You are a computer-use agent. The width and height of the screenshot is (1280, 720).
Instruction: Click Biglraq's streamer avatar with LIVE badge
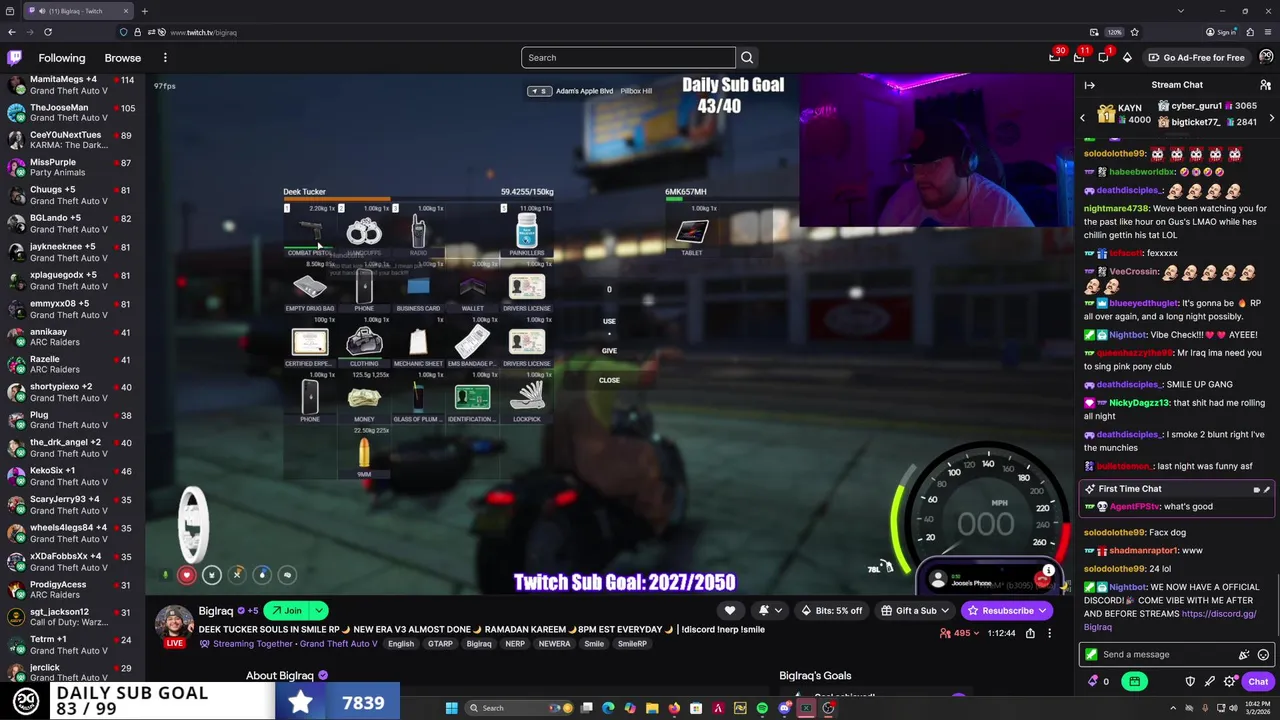(x=174, y=625)
